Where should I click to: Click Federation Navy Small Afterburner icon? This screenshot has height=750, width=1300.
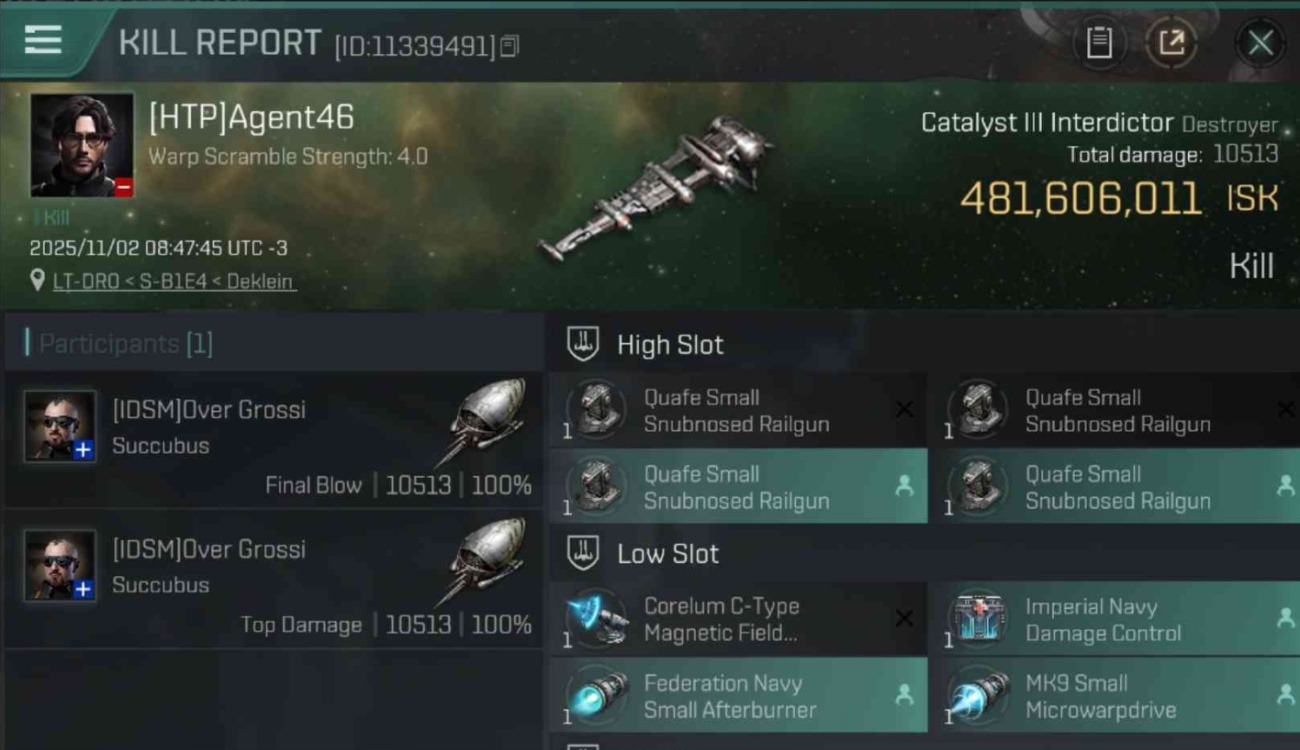pyautogui.click(x=597, y=697)
